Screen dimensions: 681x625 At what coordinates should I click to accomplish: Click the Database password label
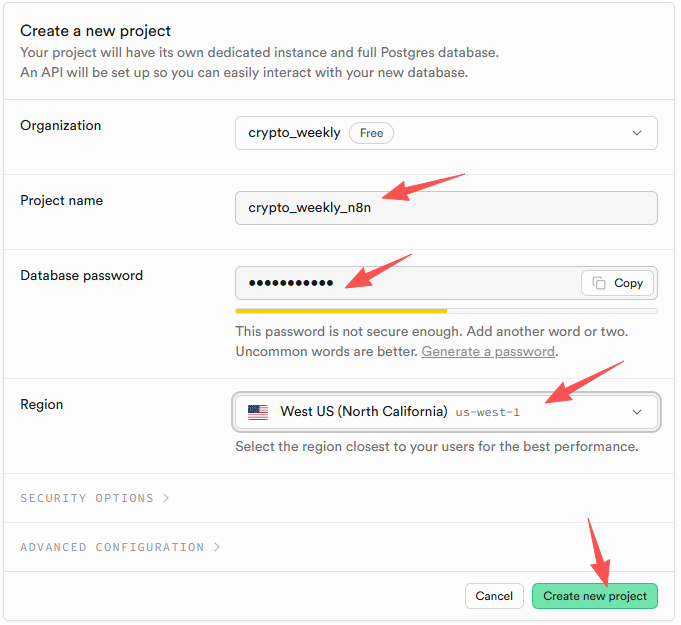[x=82, y=276]
